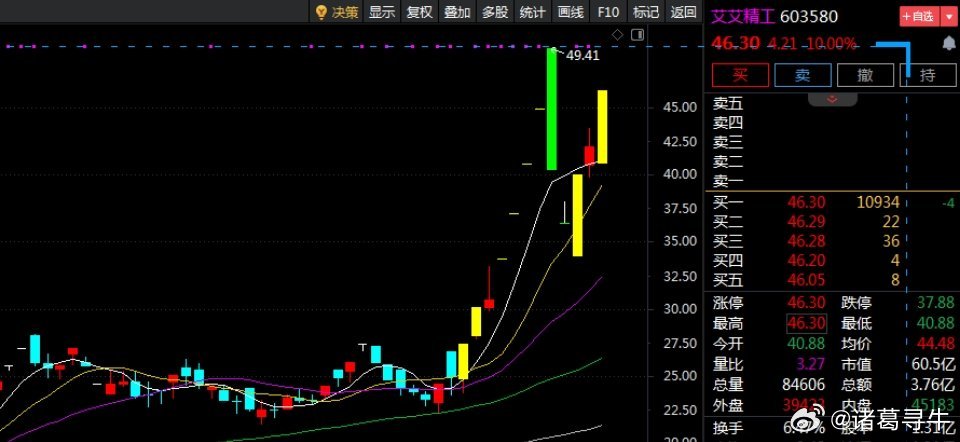Click the latest yellow candlestick
Screen dimensions: 960x442
pyautogui.click(x=602, y=127)
